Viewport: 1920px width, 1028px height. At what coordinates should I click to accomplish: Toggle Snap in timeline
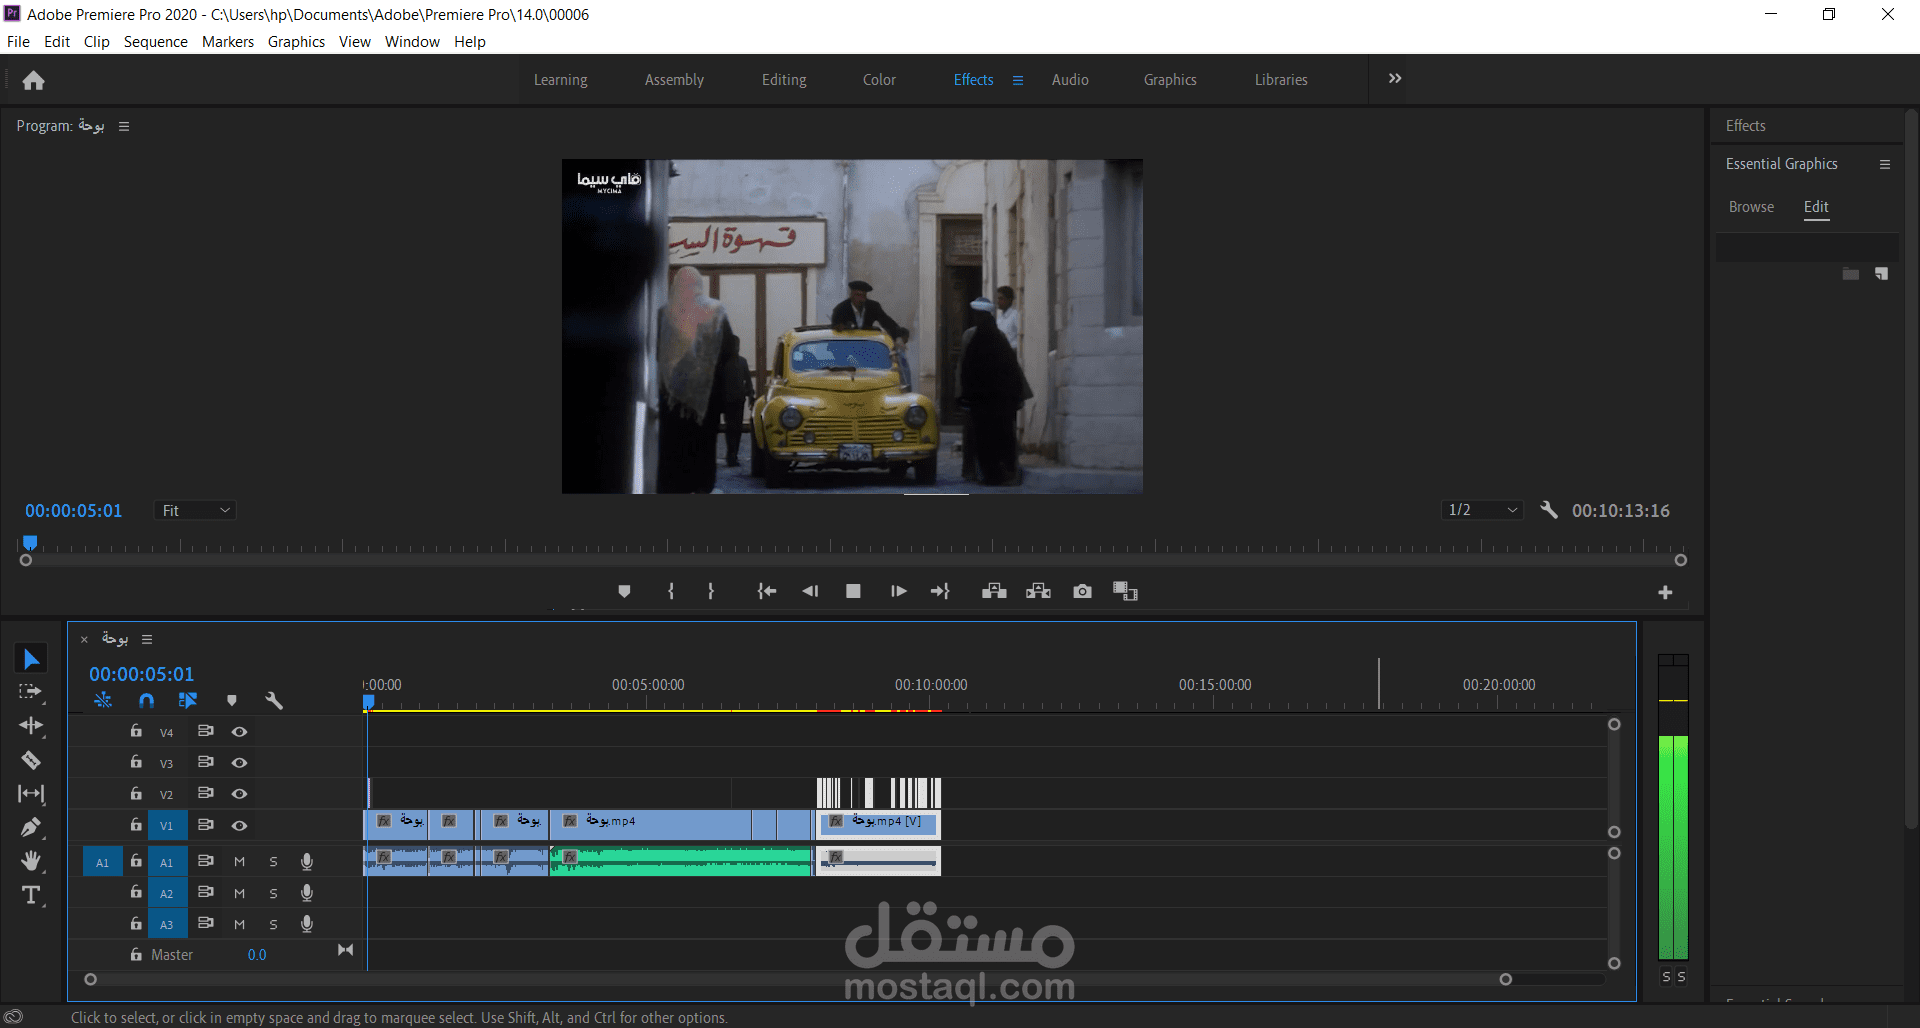pos(146,701)
